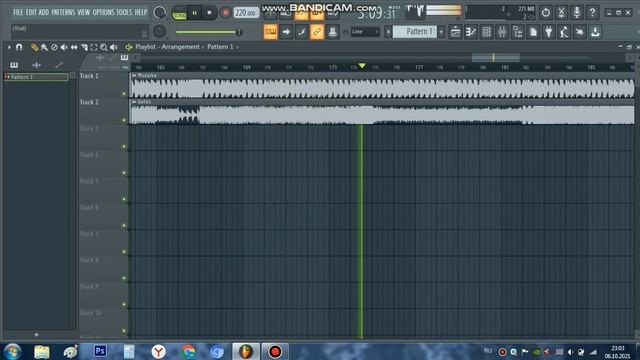Click the save/export download arrow icon
The width and height of the screenshot is (640, 360).
(x=595, y=32)
